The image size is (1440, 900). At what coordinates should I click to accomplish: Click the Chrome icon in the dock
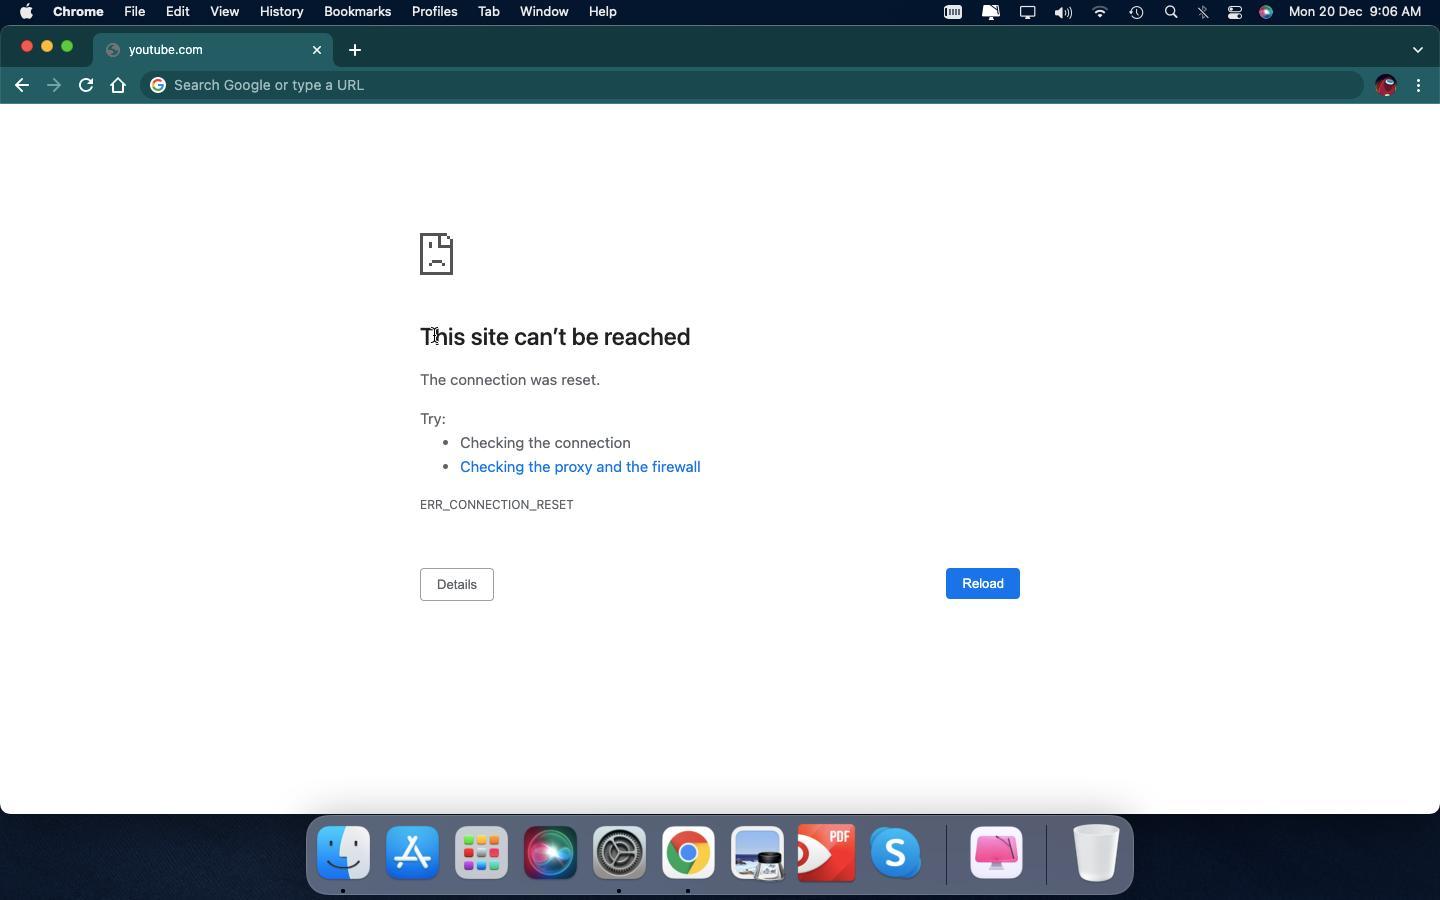(x=688, y=853)
